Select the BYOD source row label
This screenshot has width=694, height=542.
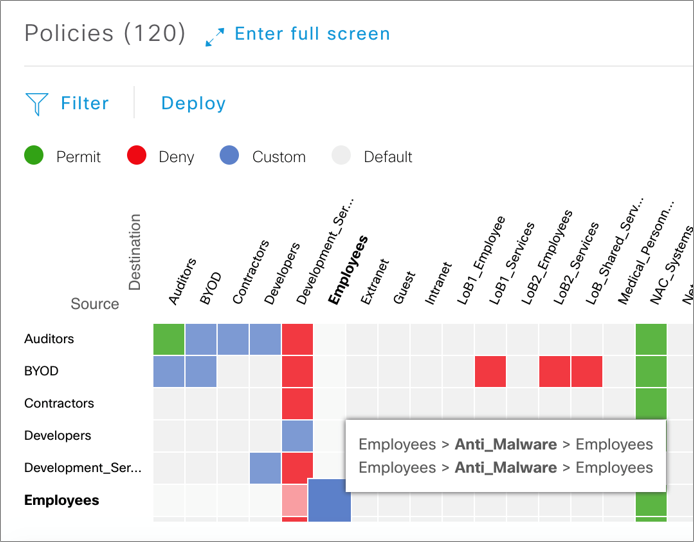coord(42,371)
